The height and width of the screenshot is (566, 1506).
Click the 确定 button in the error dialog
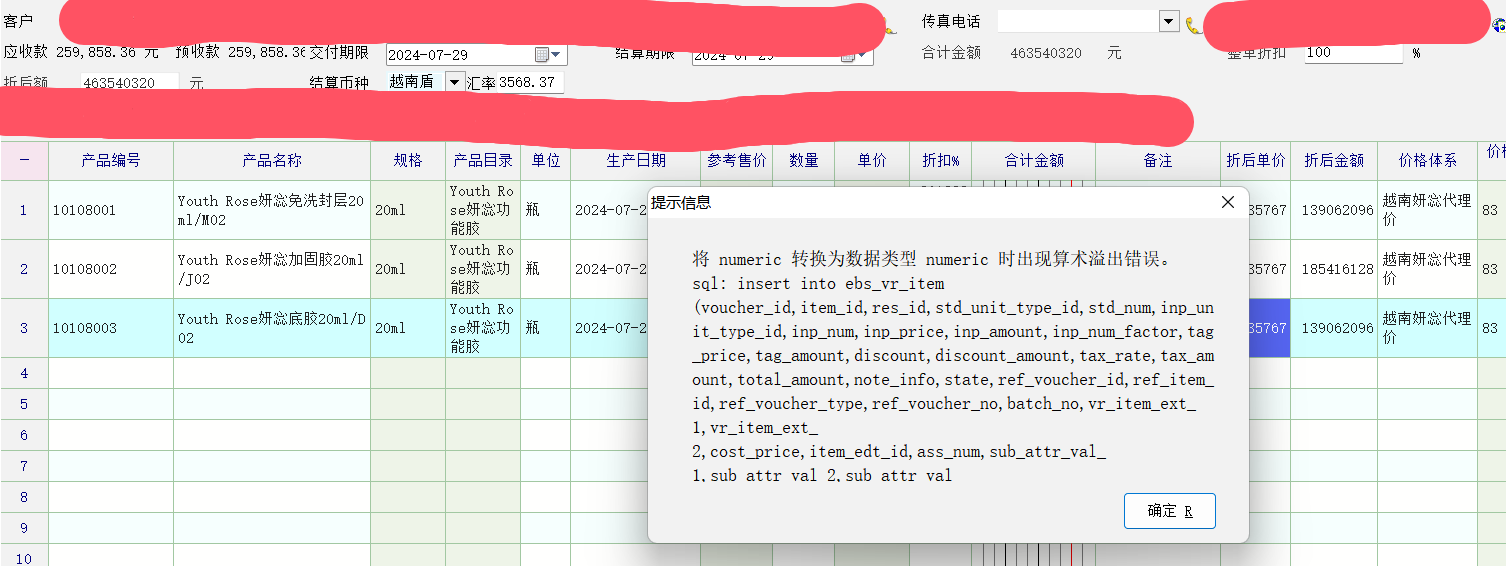click(x=1169, y=511)
